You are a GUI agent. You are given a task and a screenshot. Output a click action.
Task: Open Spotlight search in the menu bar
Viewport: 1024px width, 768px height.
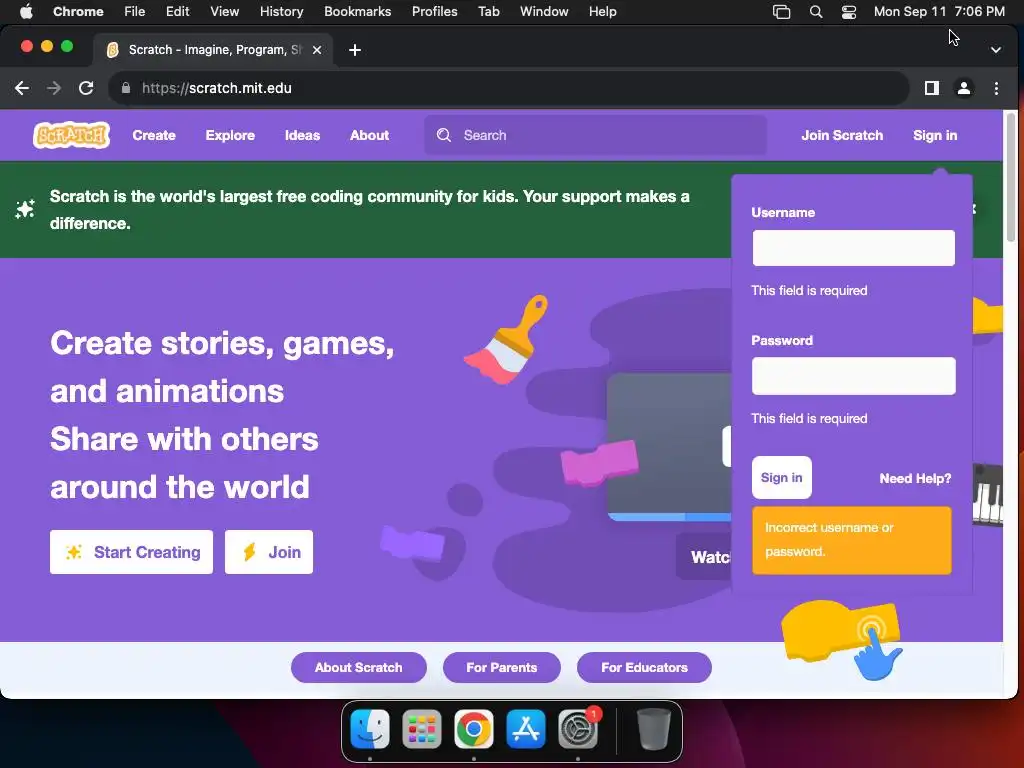point(816,12)
